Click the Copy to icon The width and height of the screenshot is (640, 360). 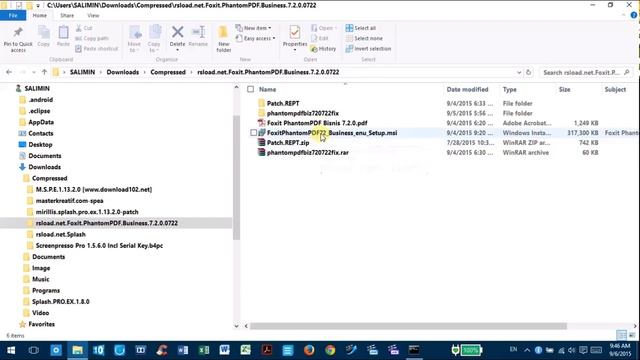[155, 32]
